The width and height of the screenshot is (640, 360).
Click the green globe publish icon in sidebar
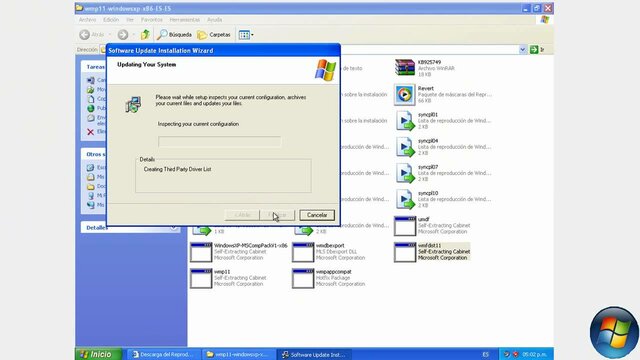tap(91, 109)
